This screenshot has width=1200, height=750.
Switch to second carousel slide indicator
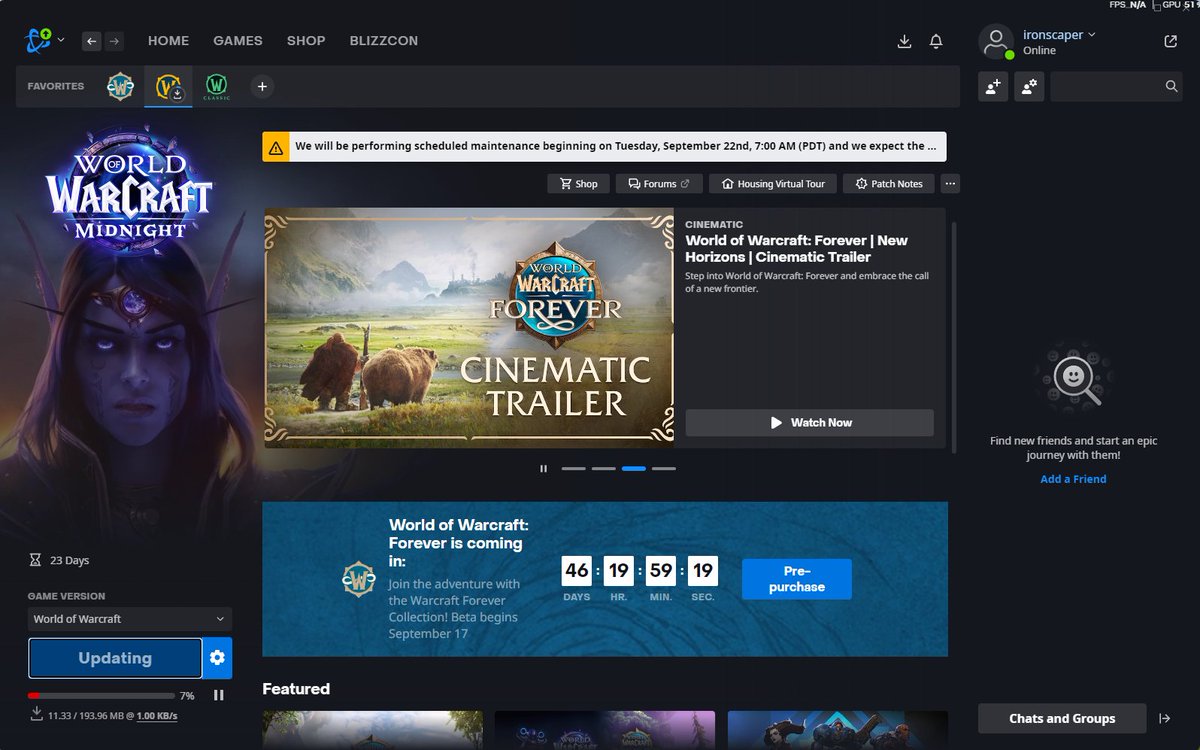coord(604,468)
